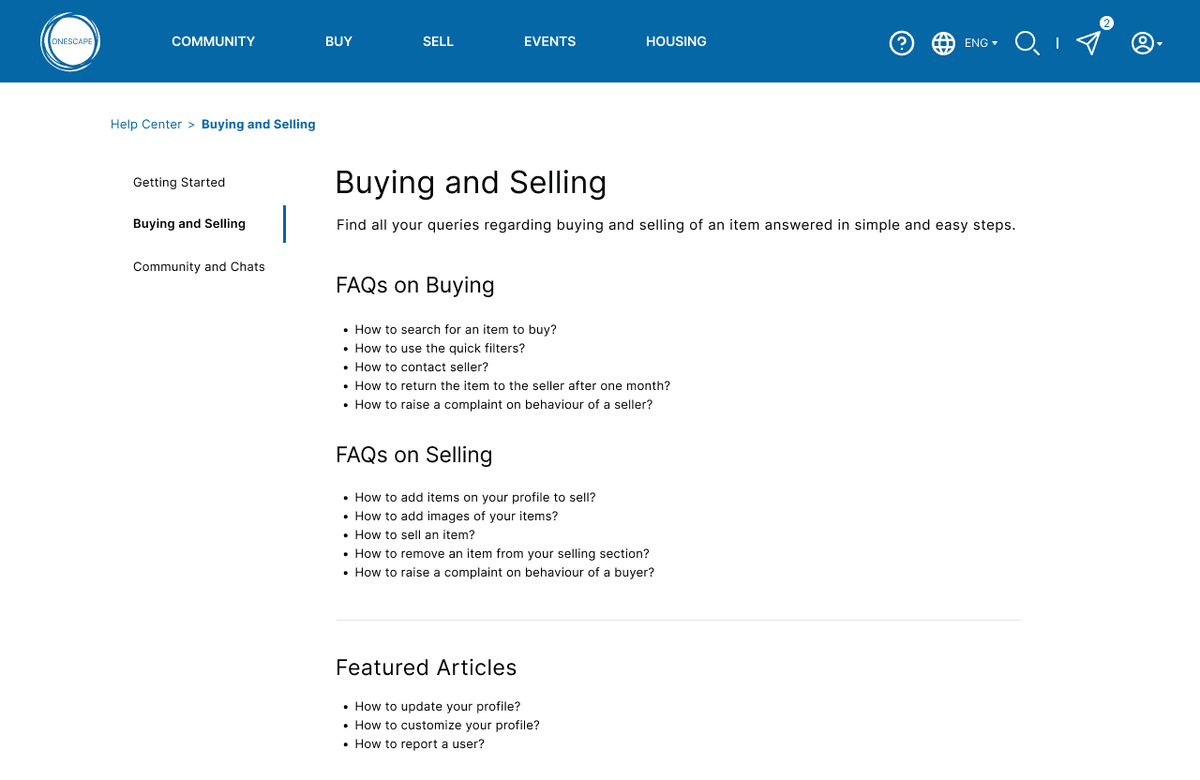The width and height of the screenshot is (1200, 780).
Task: Click the 'Featured Articles' heading
Action: point(426,668)
